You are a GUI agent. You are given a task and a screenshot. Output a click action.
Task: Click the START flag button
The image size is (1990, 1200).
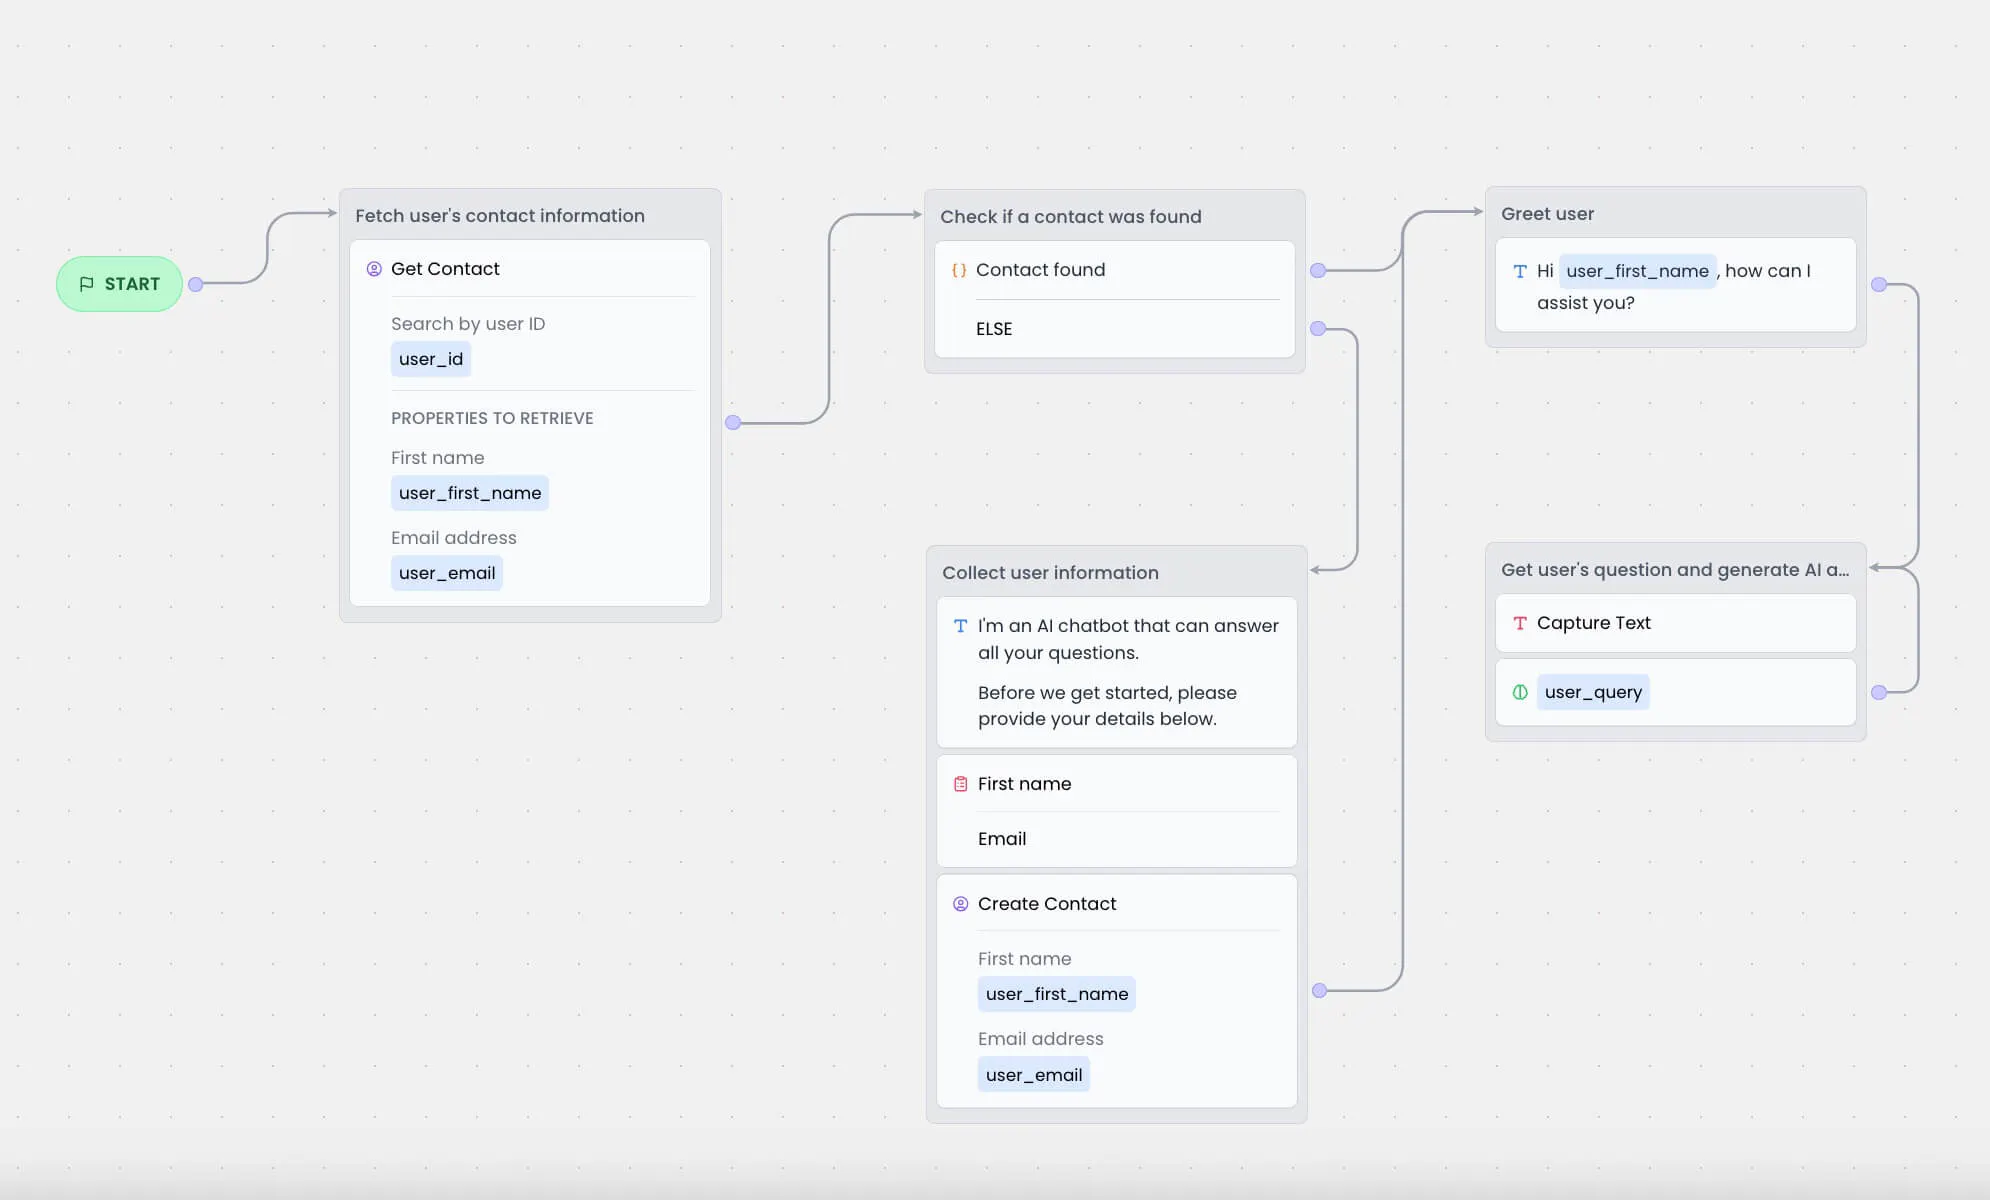click(119, 284)
